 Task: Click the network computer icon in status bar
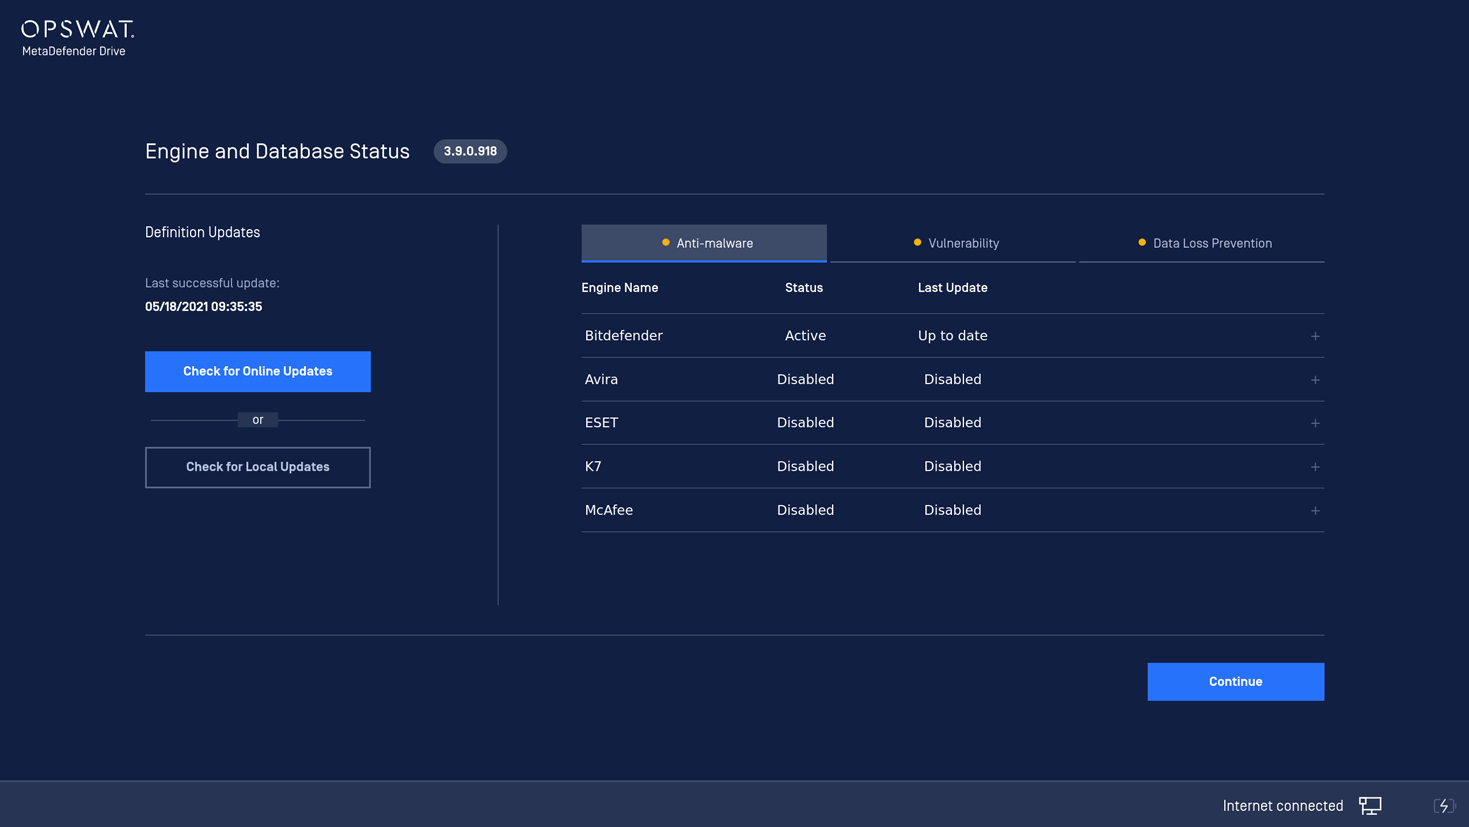click(1370, 806)
